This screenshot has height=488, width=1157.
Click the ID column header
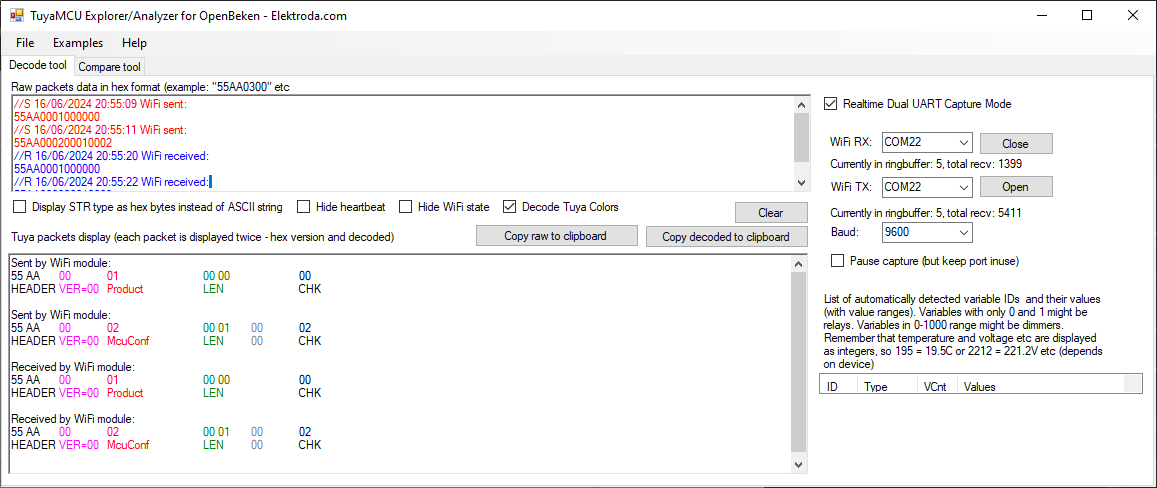(x=838, y=385)
